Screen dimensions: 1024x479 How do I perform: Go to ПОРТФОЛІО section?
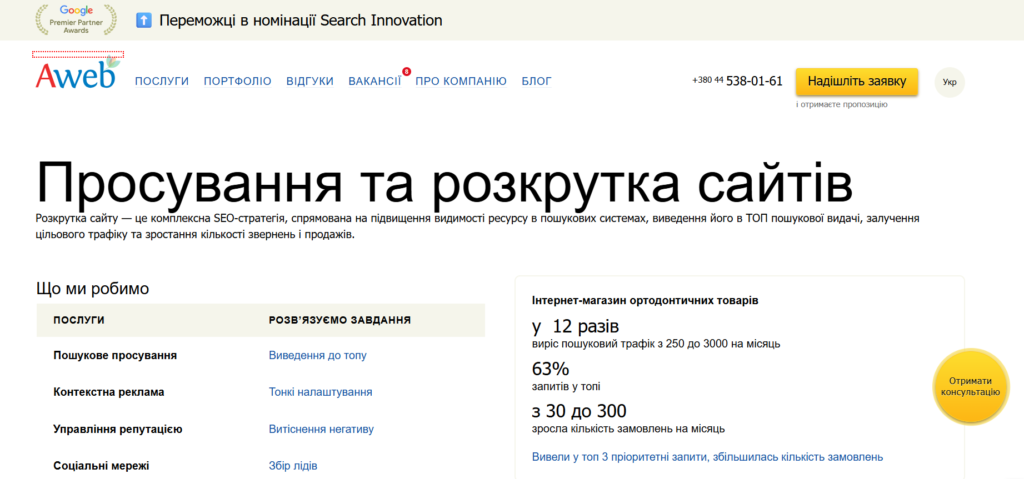coord(238,81)
